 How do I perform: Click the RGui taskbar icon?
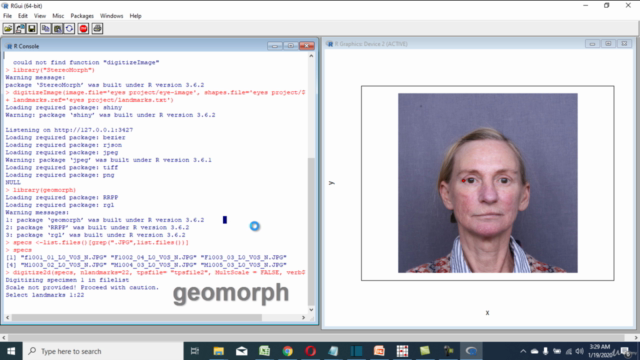tap(471, 351)
